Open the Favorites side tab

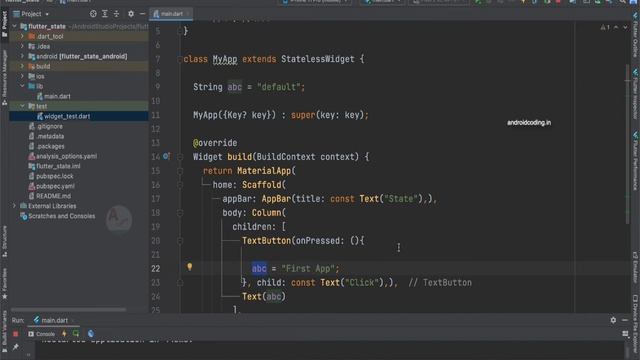click(x=4, y=284)
